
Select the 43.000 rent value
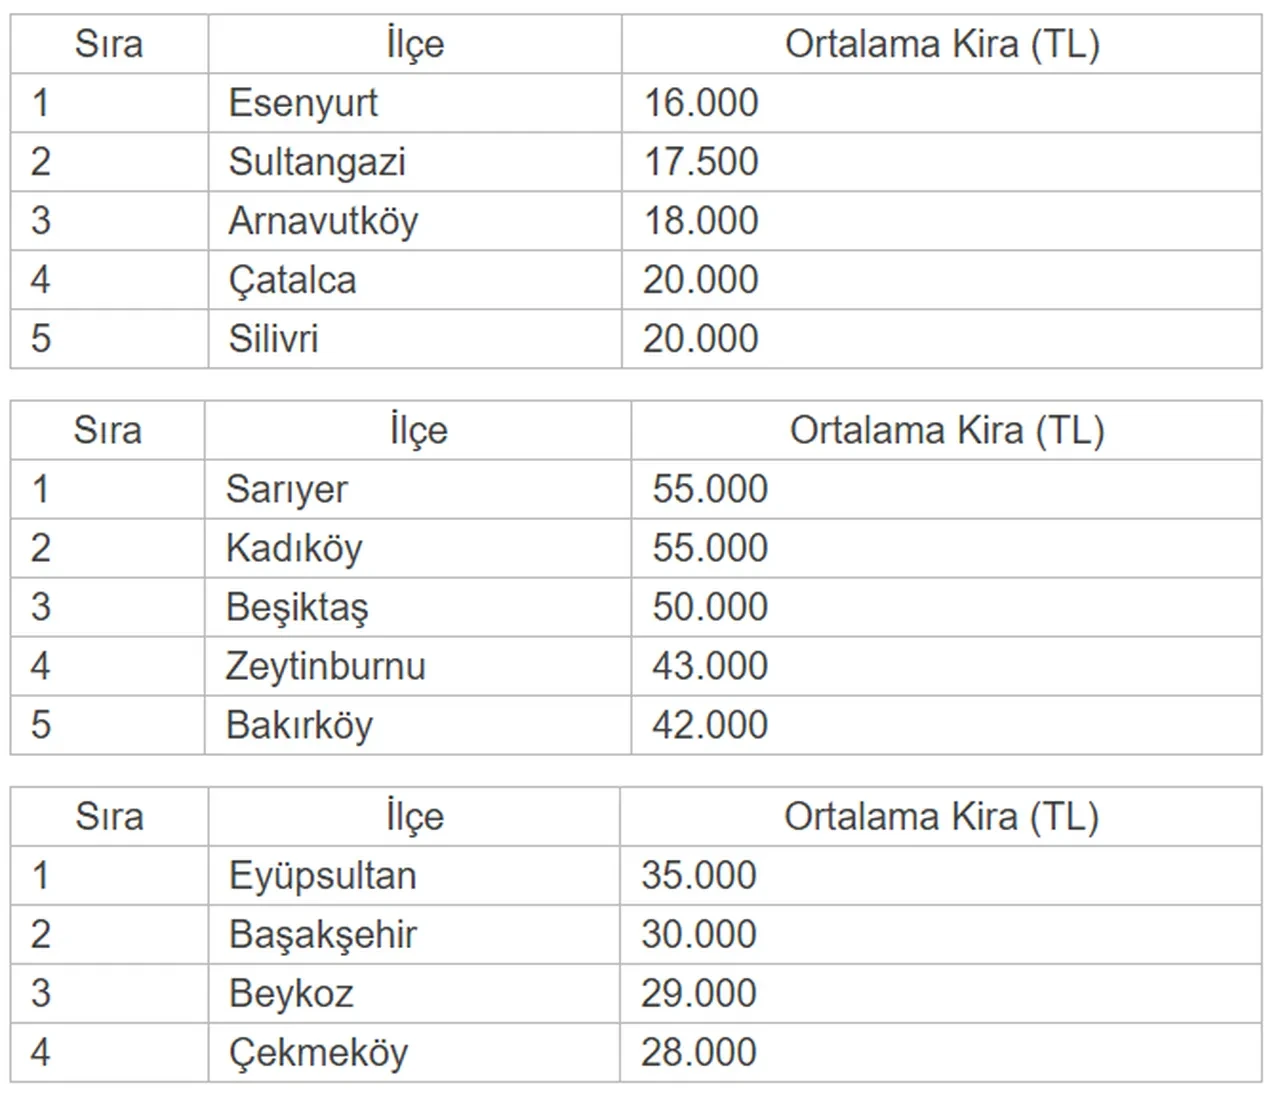pyautogui.click(x=710, y=666)
